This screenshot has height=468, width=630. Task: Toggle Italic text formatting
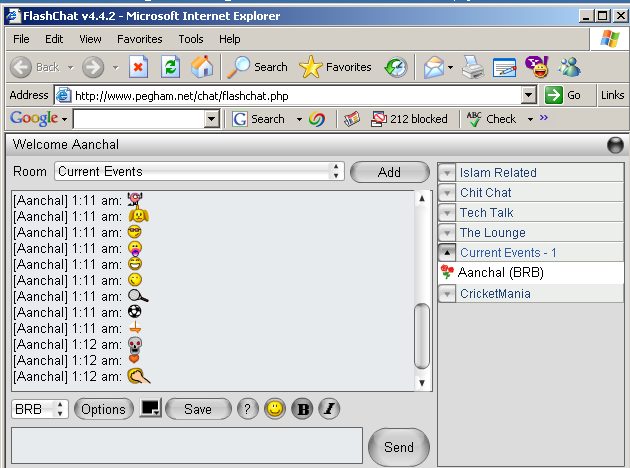pos(329,409)
